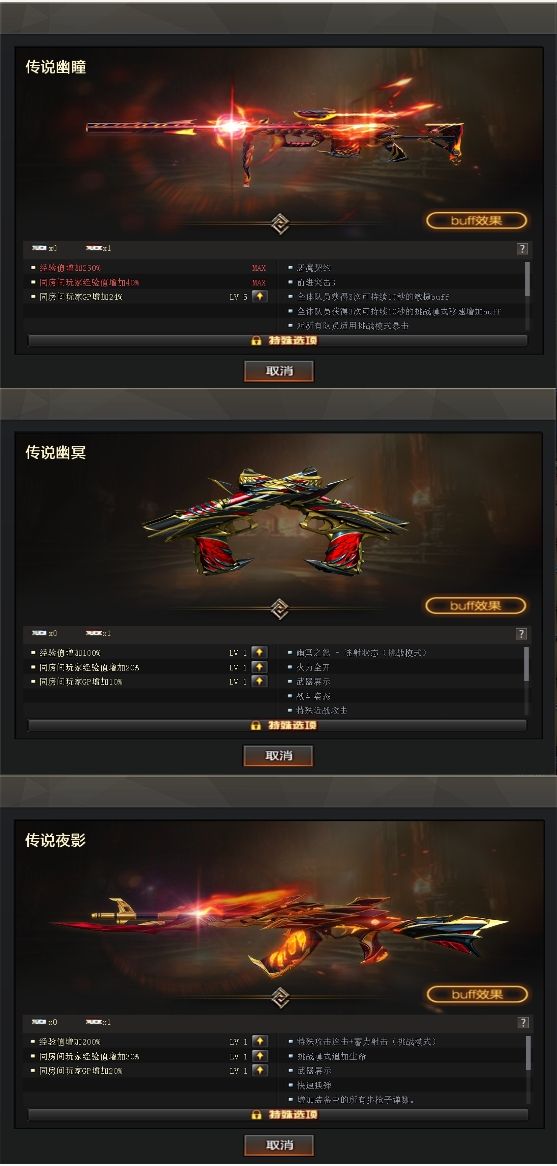Image resolution: width=557 pixels, height=1166 pixels.
Task: Click question mark icon in 传说幽冥 panel
Action: point(523,634)
